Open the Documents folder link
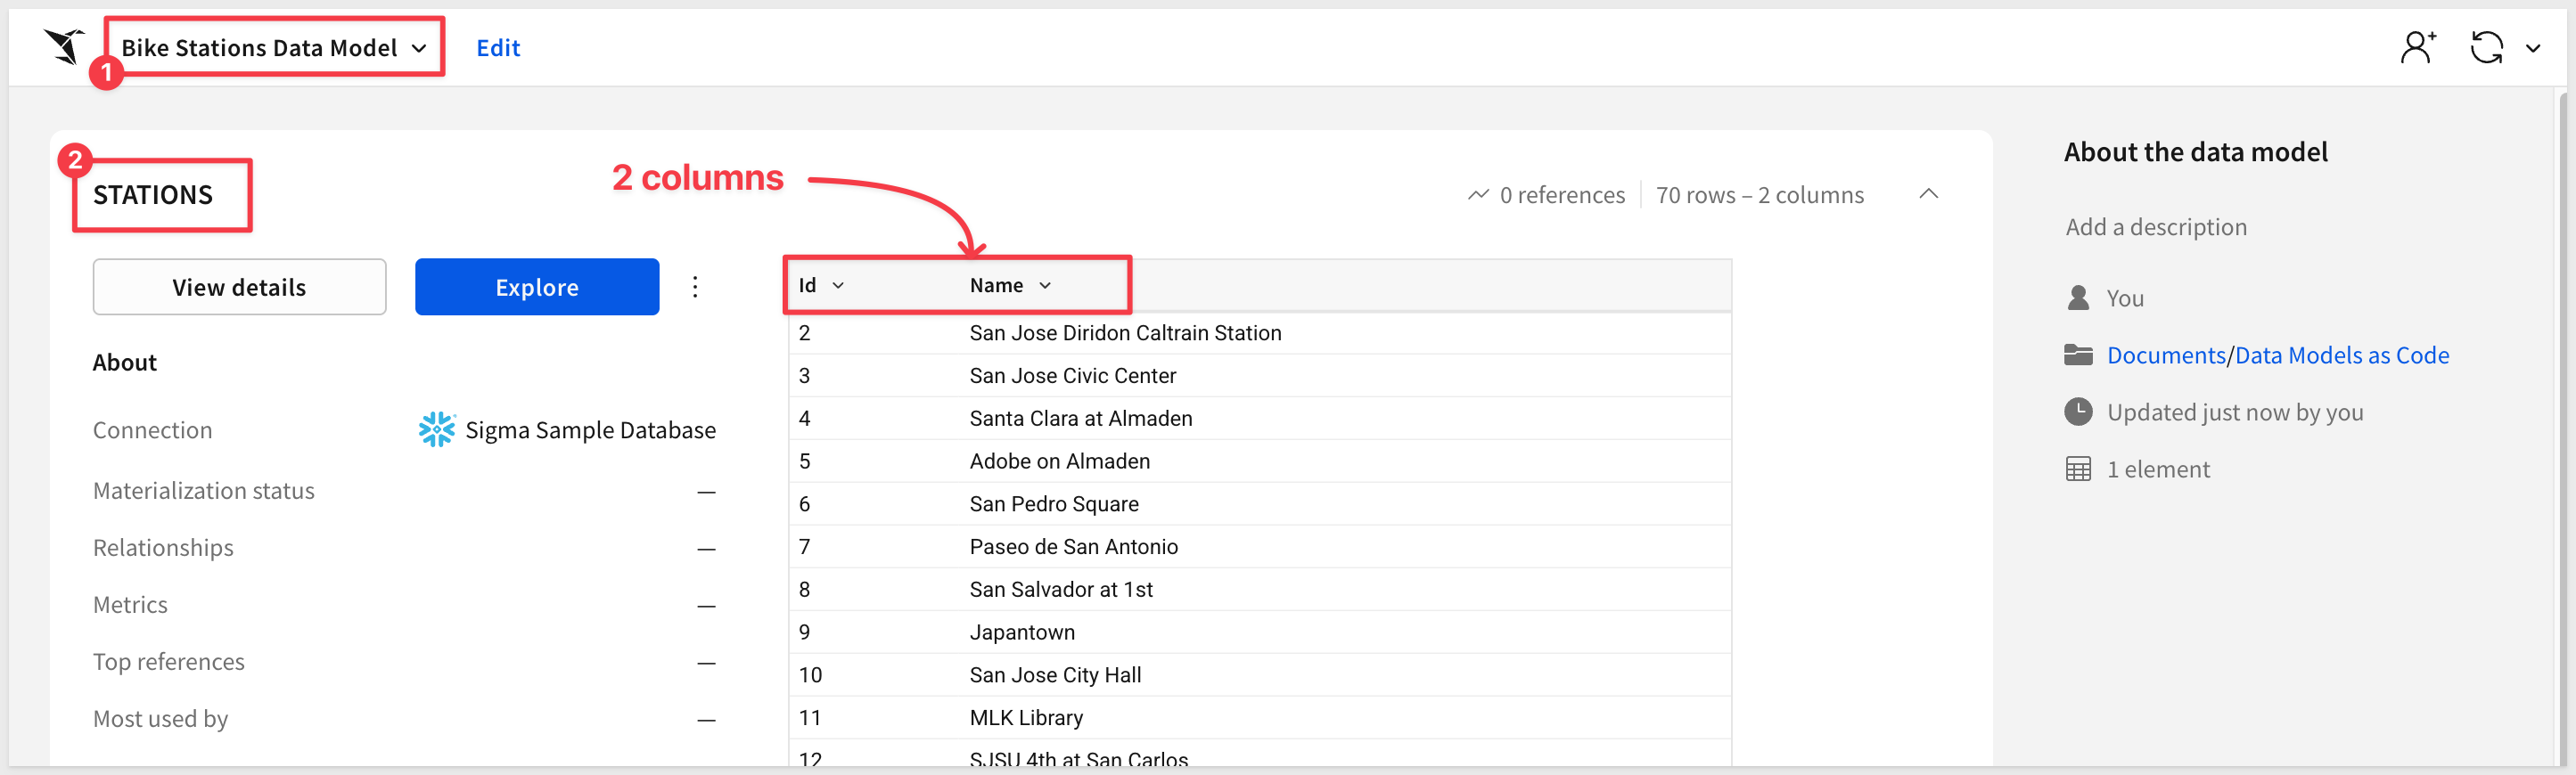 click(x=2165, y=355)
